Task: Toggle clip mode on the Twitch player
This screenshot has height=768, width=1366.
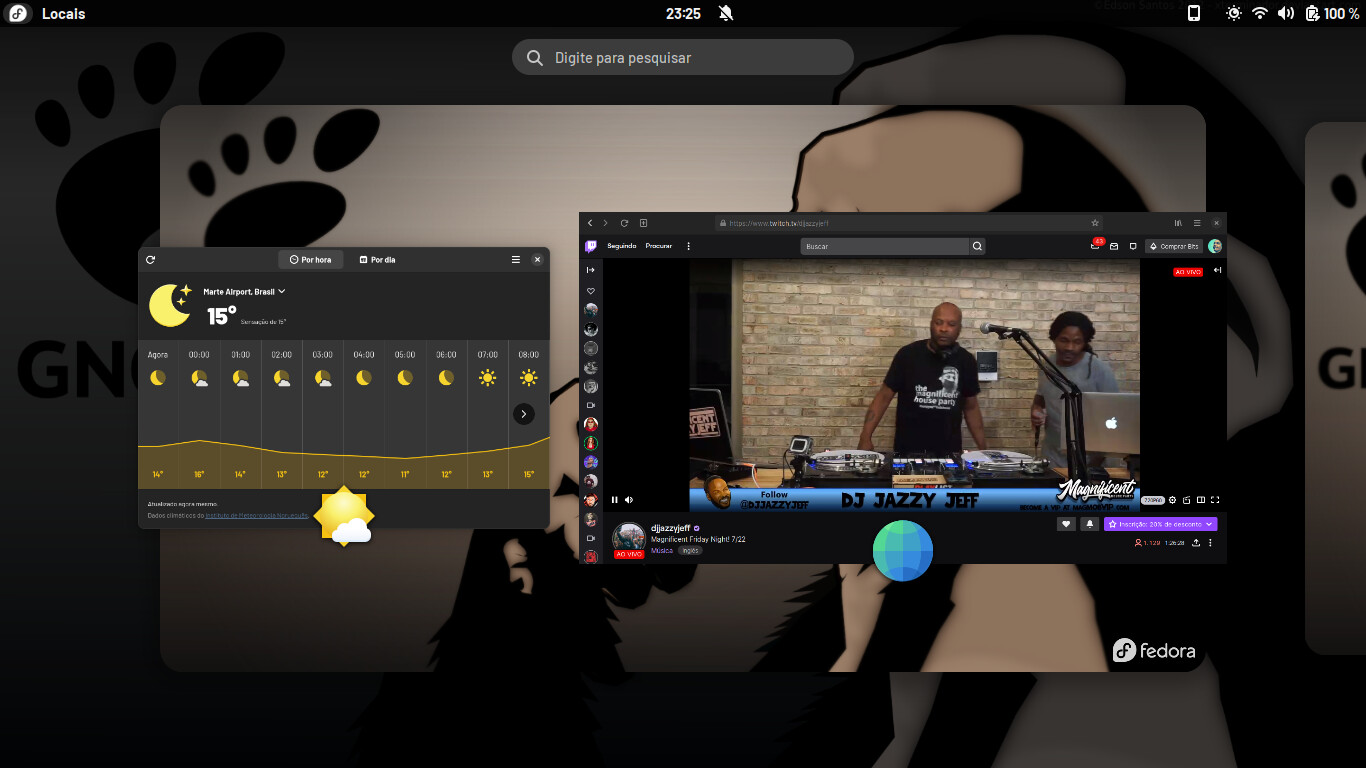Action: point(1186,500)
